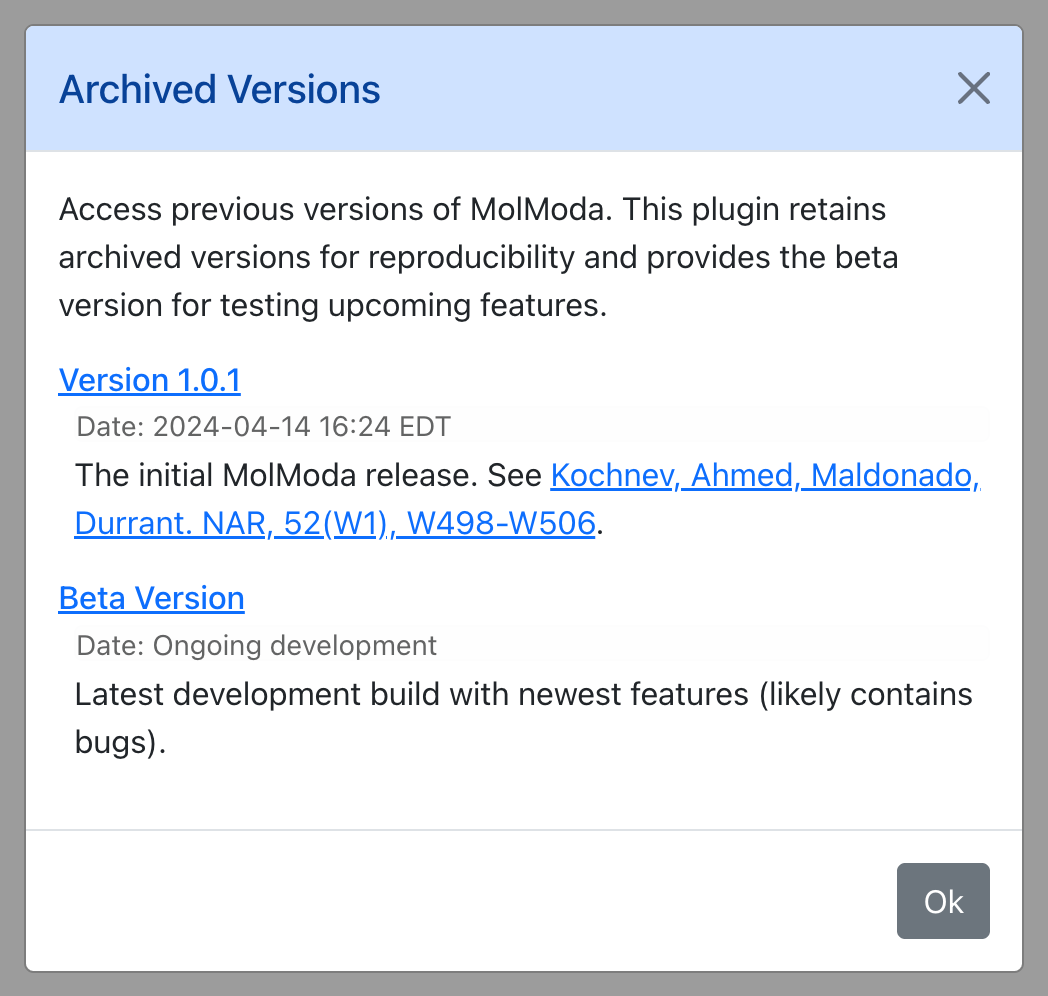Click the intro paragraph about previous MolModa versions
Image resolution: width=1048 pixels, height=996 pixels.
tap(479, 257)
